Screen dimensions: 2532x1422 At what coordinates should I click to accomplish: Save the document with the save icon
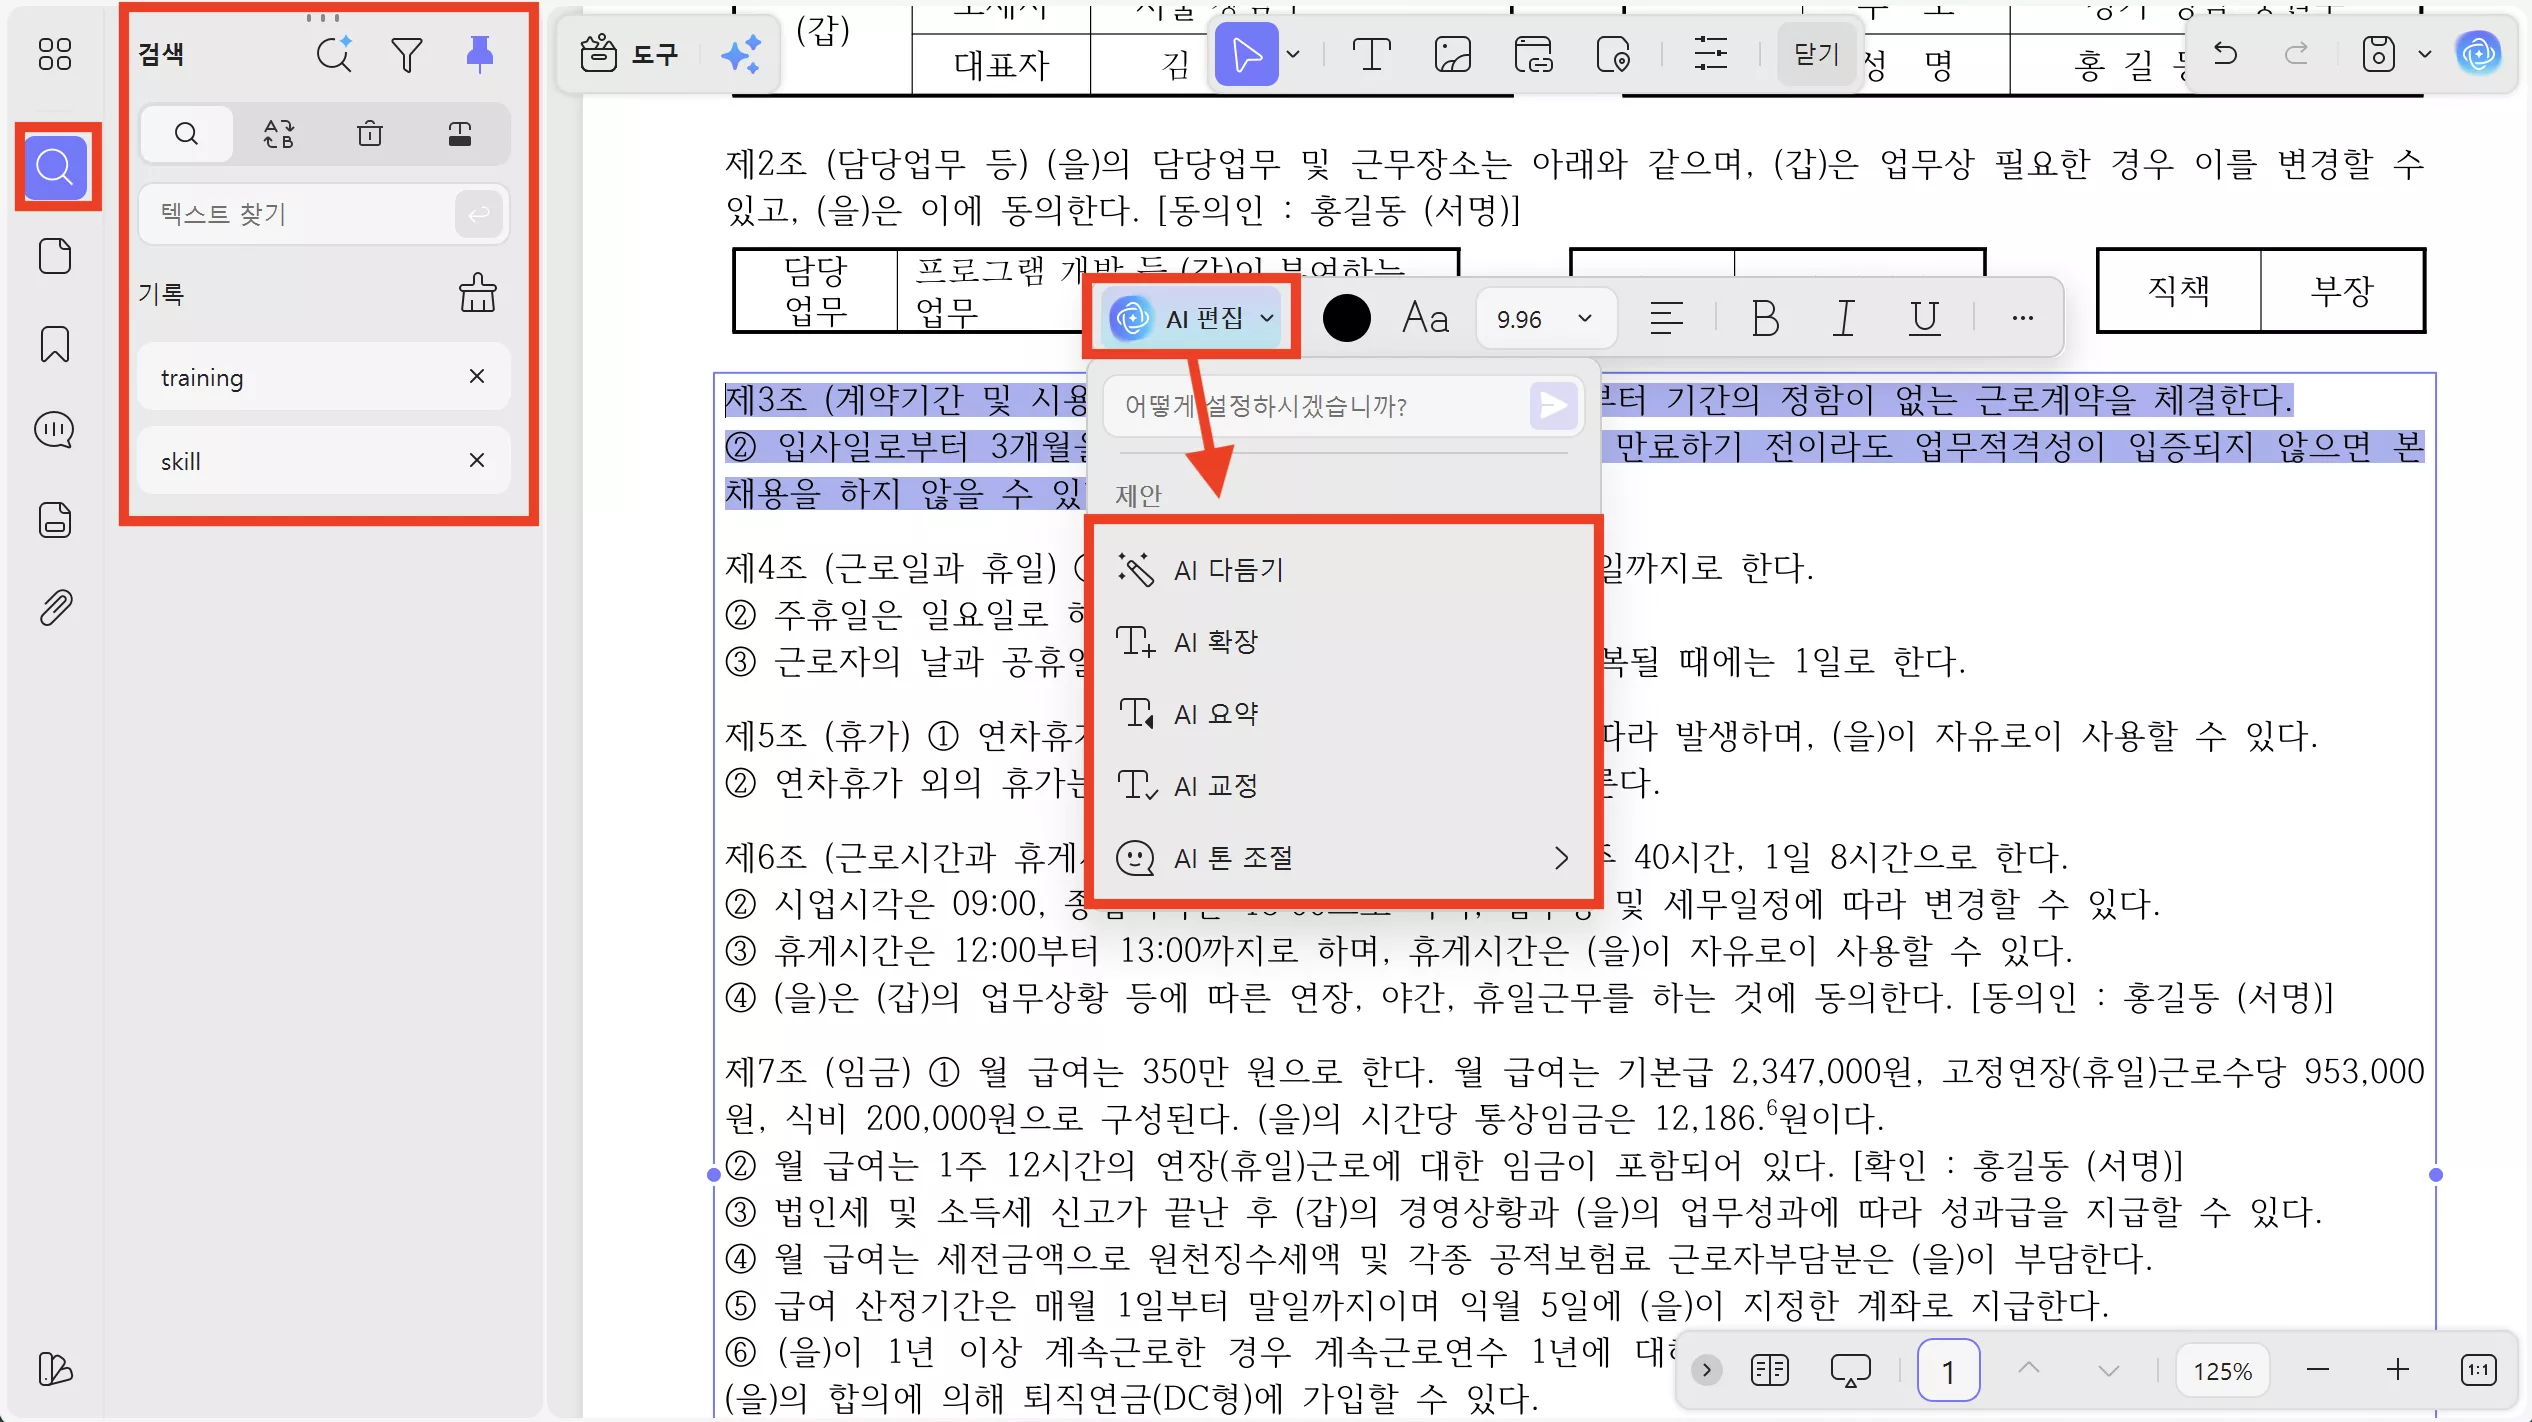click(x=2378, y=53)
